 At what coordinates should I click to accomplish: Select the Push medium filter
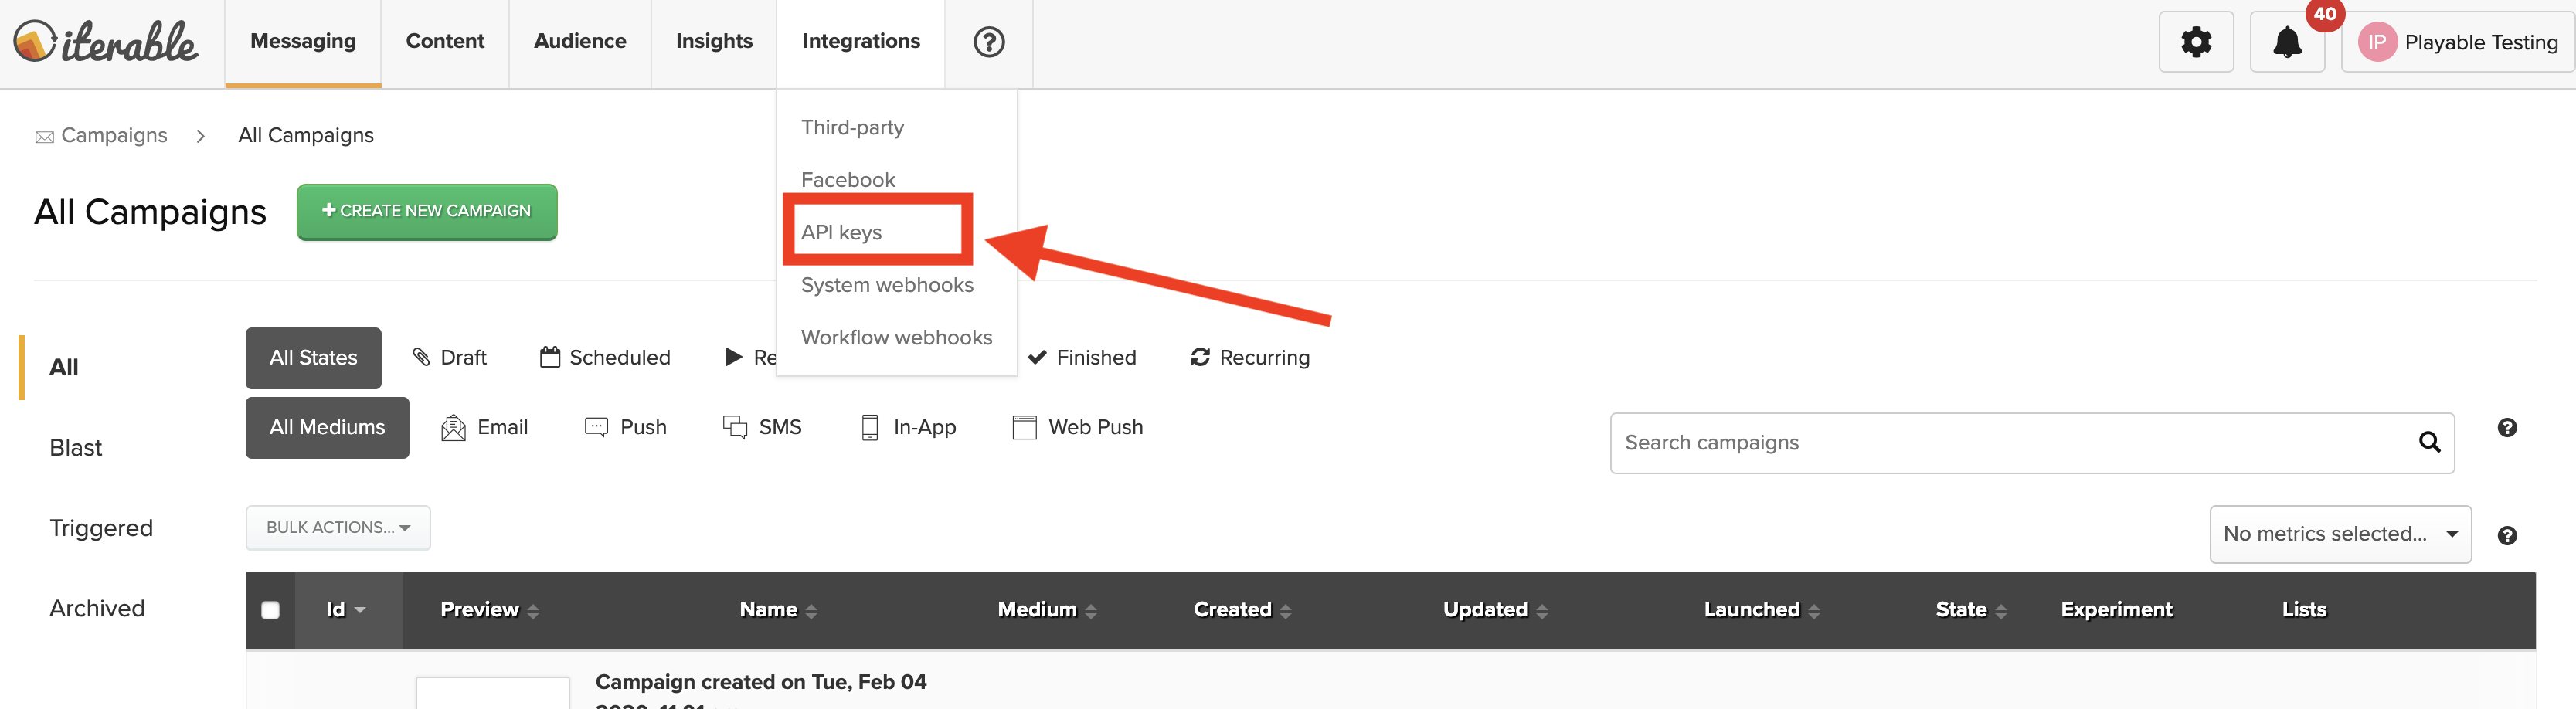[626, 427]
